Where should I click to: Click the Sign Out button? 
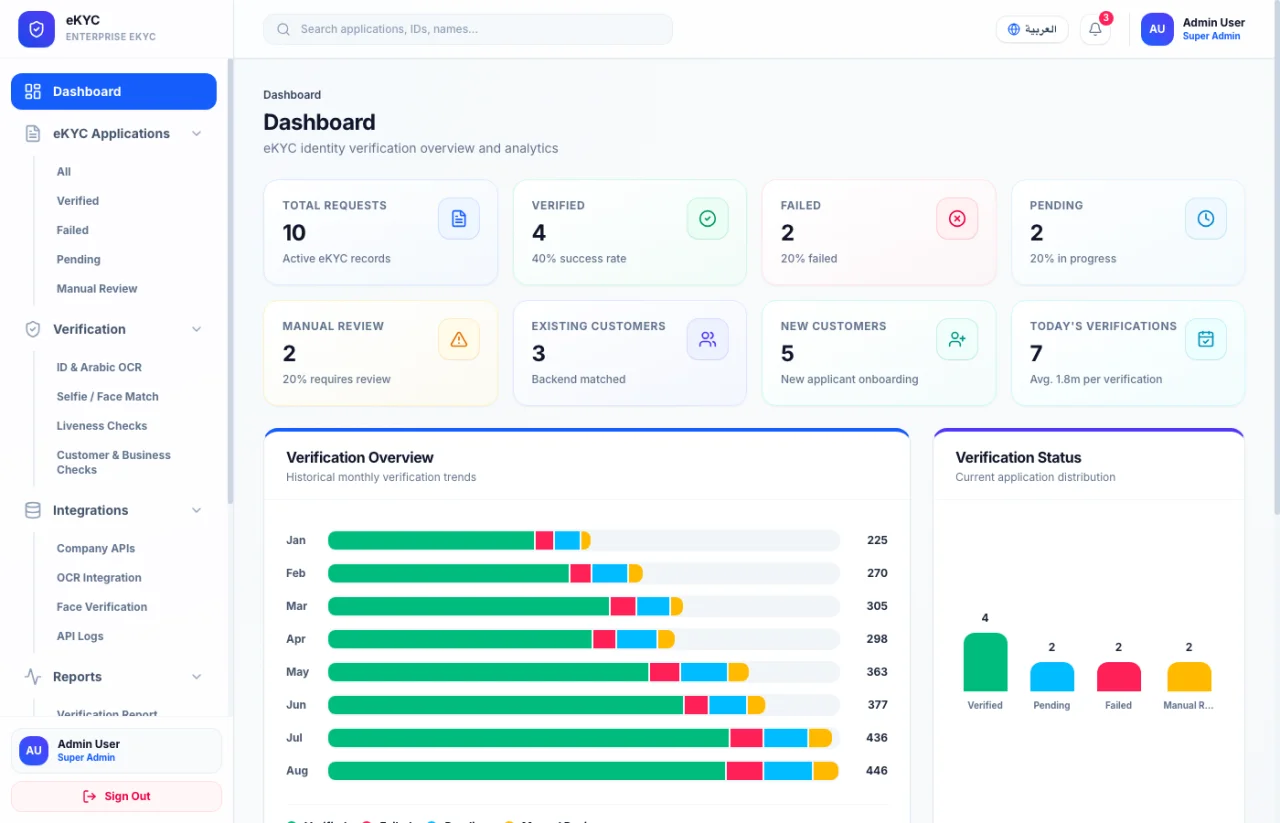116,796
